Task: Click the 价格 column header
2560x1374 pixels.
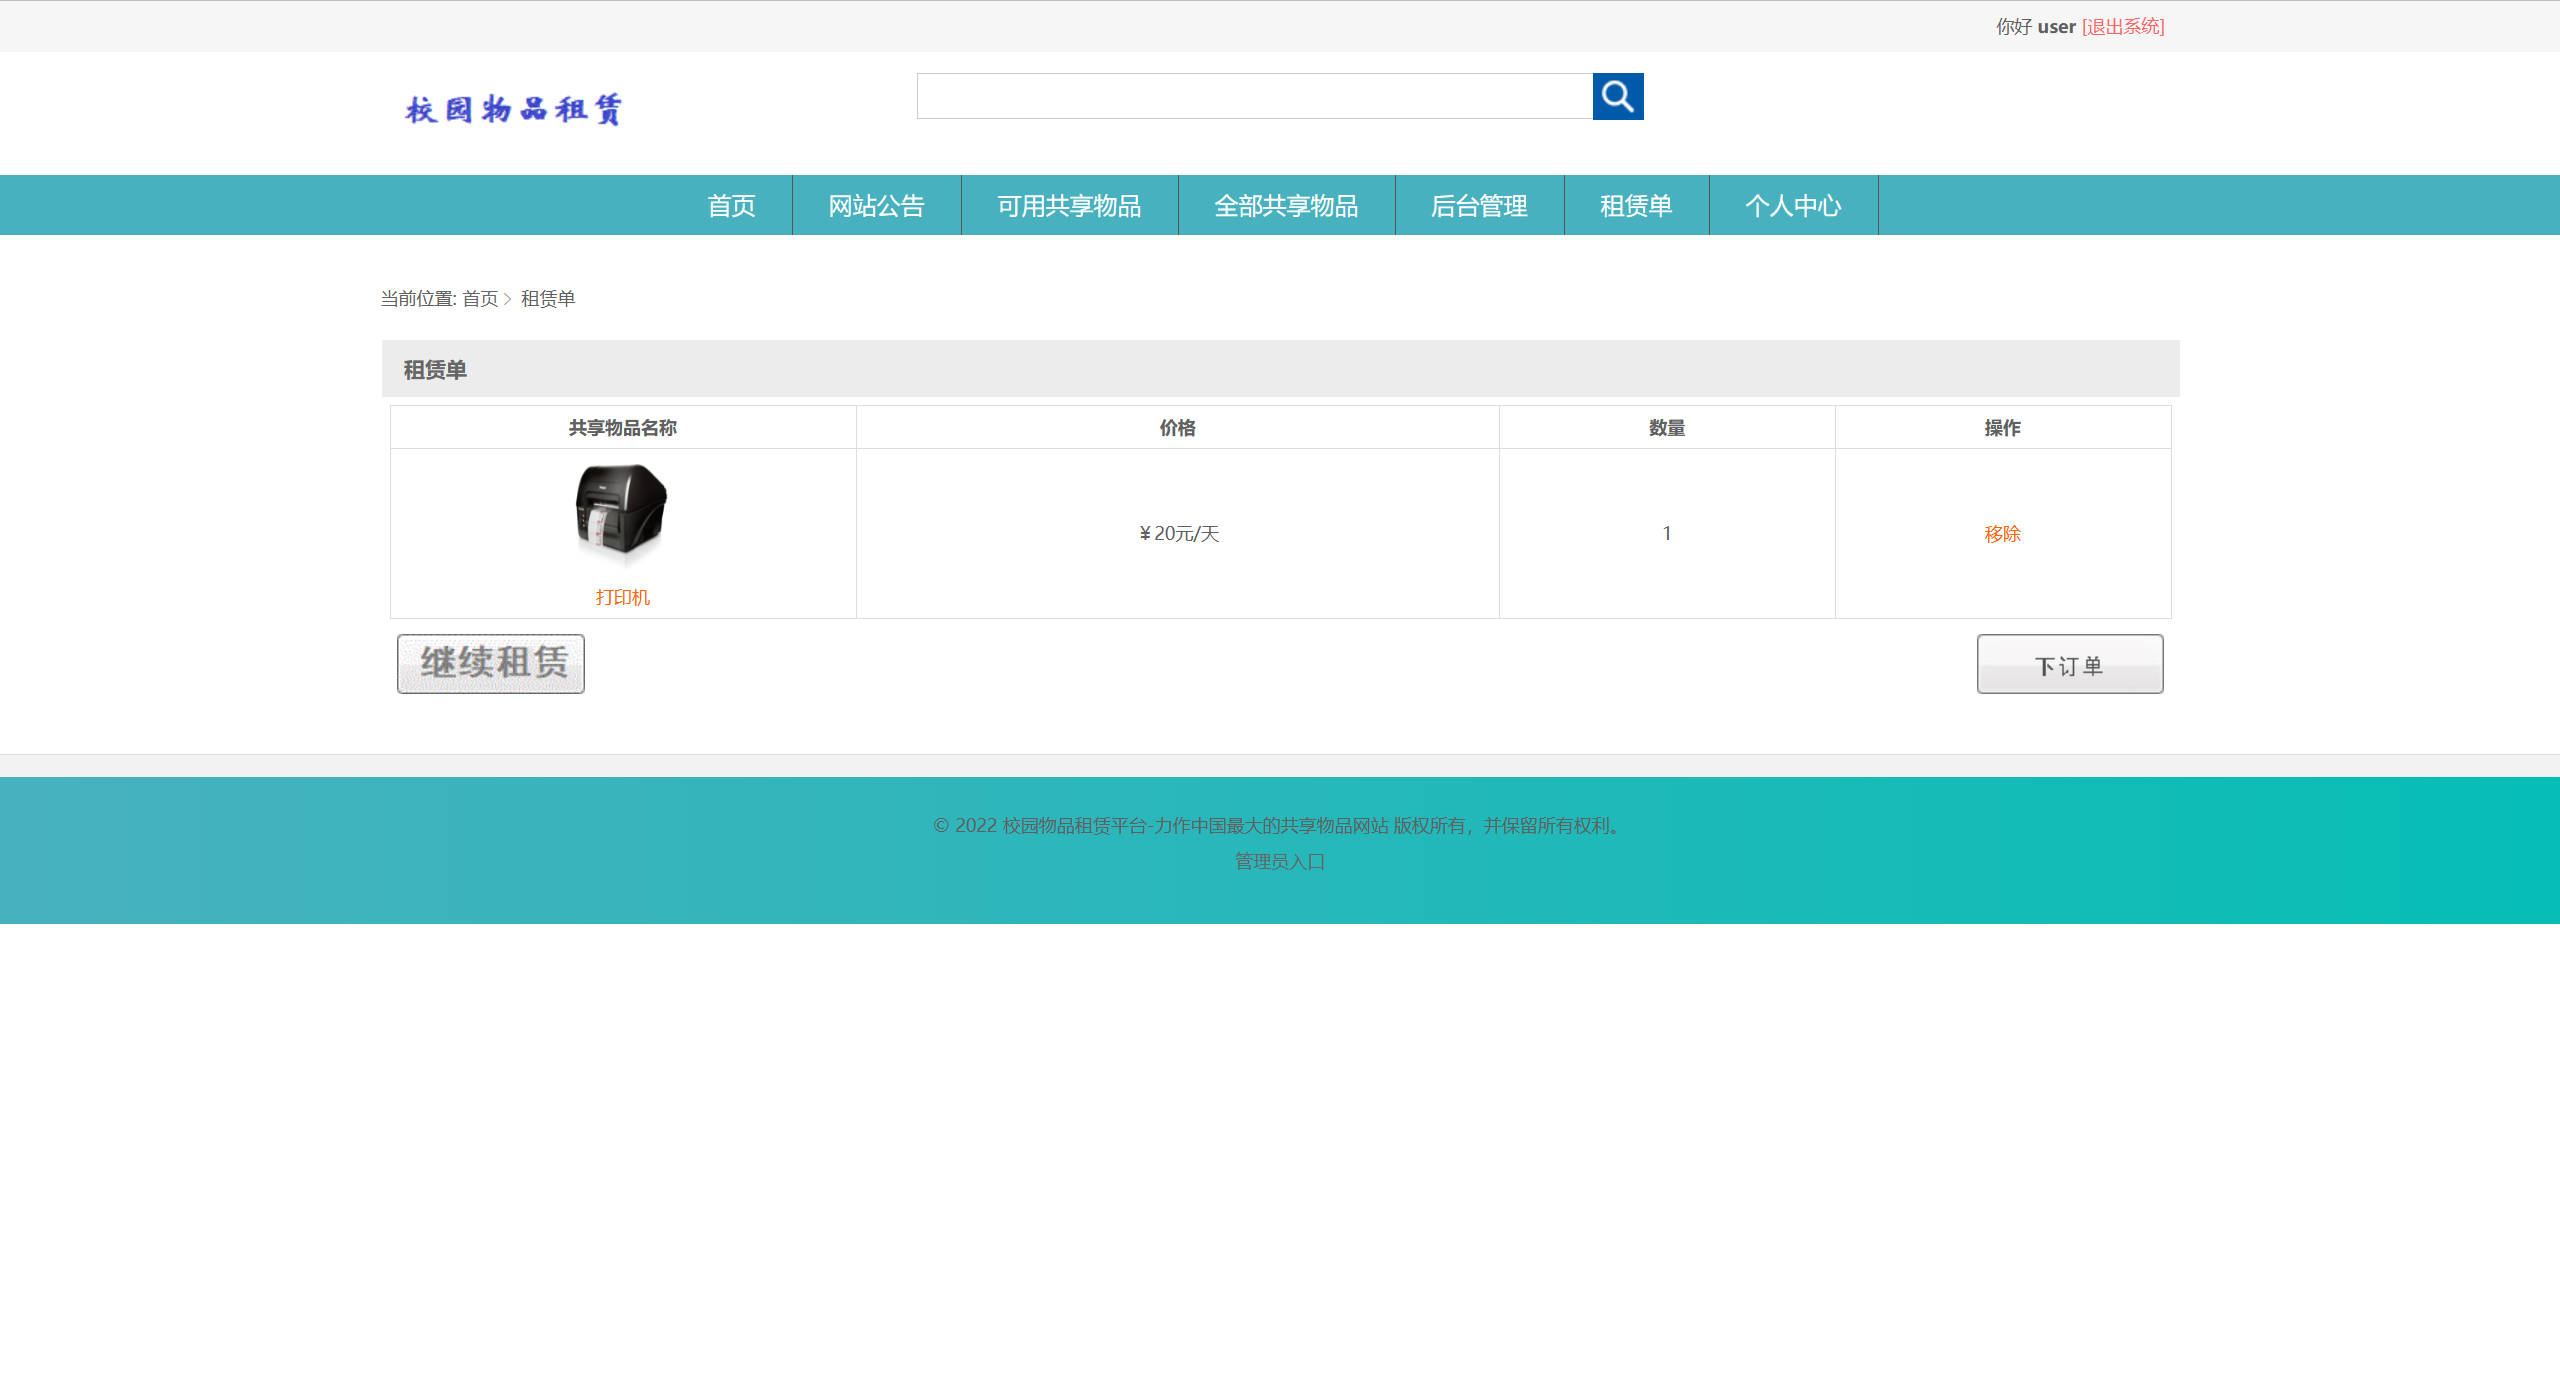Action: click(1177, 427)
